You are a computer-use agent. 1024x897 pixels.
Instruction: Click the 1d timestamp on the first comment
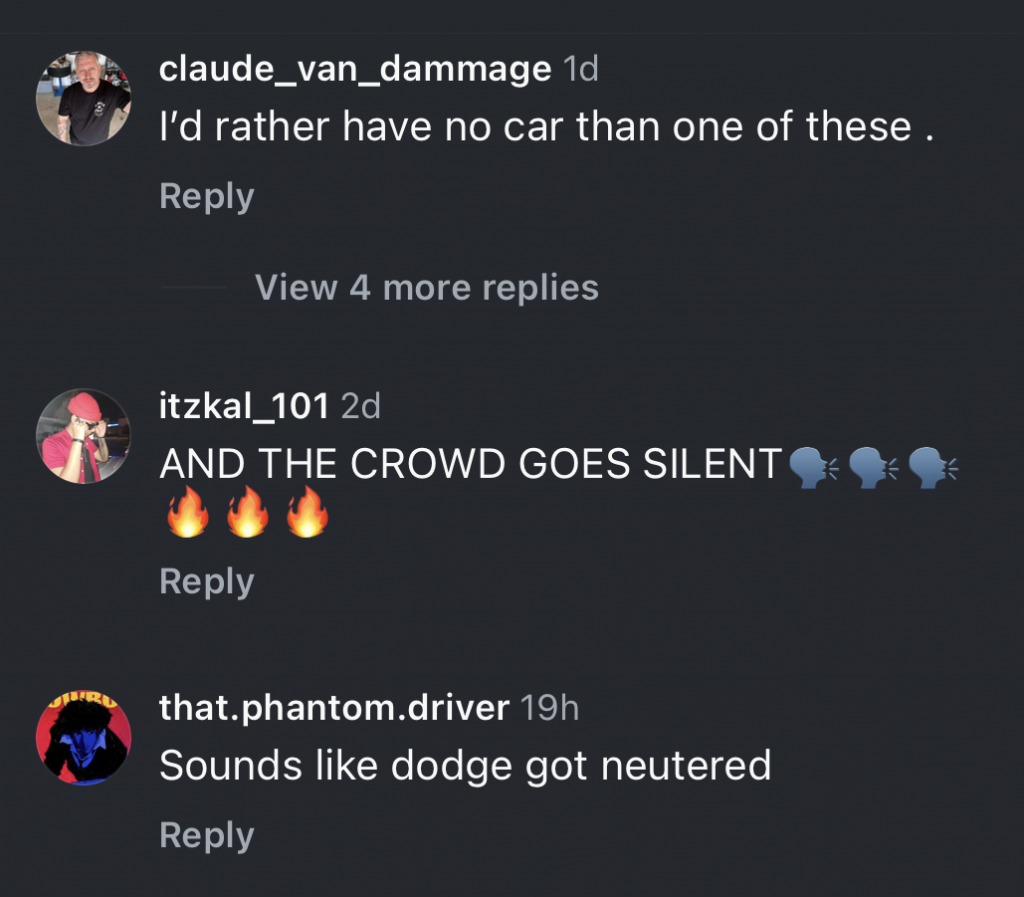581,69
